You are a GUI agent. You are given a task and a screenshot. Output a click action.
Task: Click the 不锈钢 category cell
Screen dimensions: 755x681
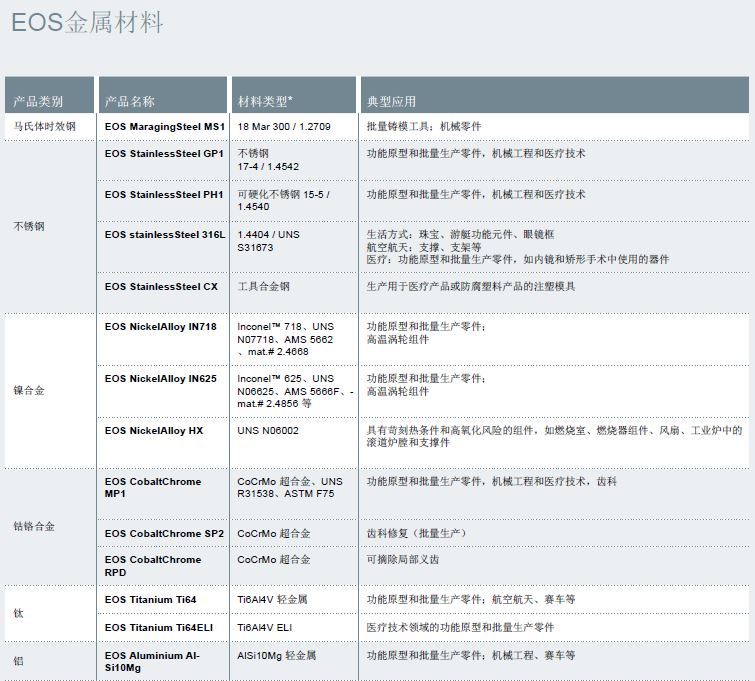pos(29,226)
